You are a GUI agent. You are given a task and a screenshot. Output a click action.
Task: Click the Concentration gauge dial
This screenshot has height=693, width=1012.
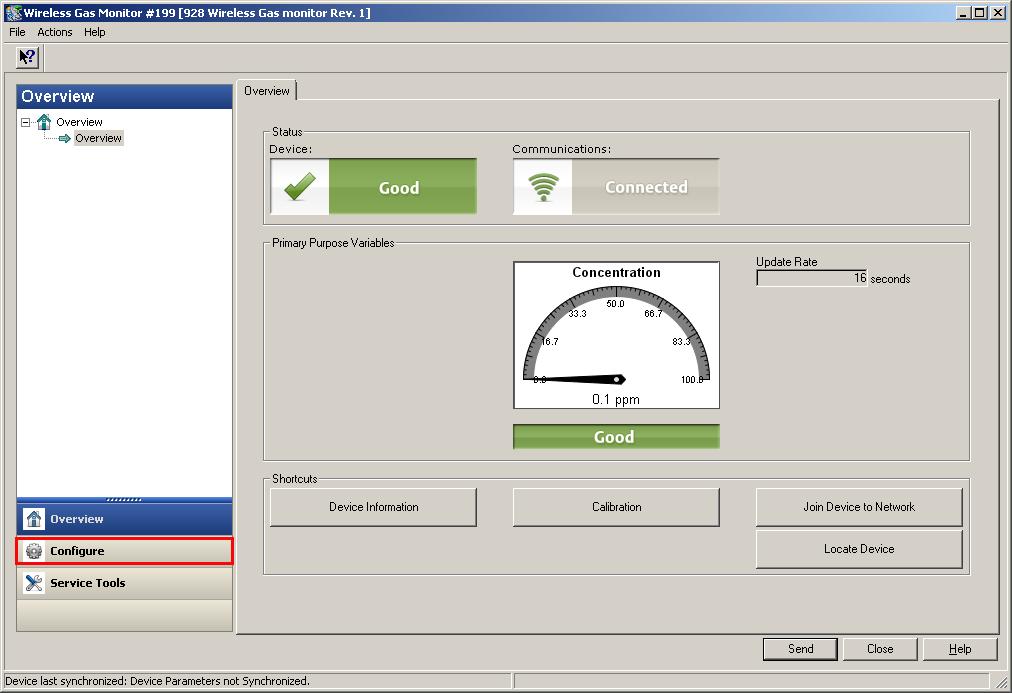(x=616, y=335)
